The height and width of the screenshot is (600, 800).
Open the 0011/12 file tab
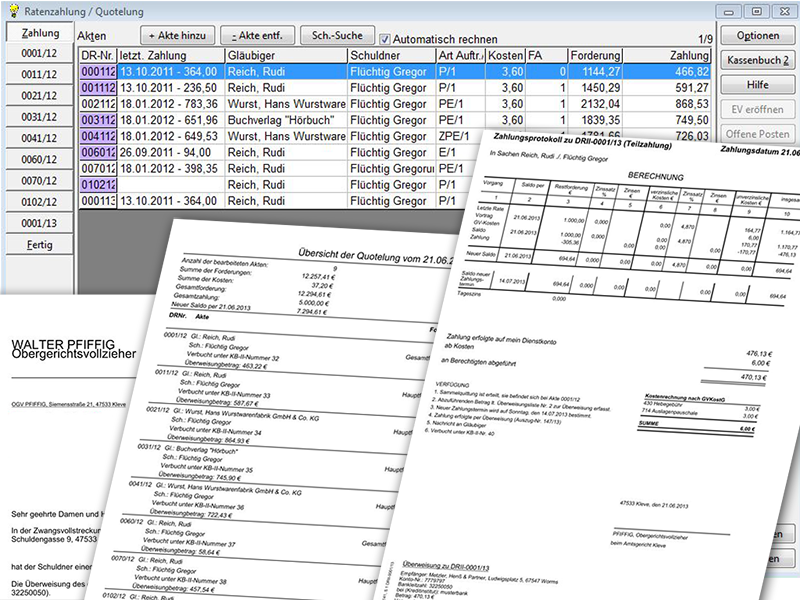(38, 75)
